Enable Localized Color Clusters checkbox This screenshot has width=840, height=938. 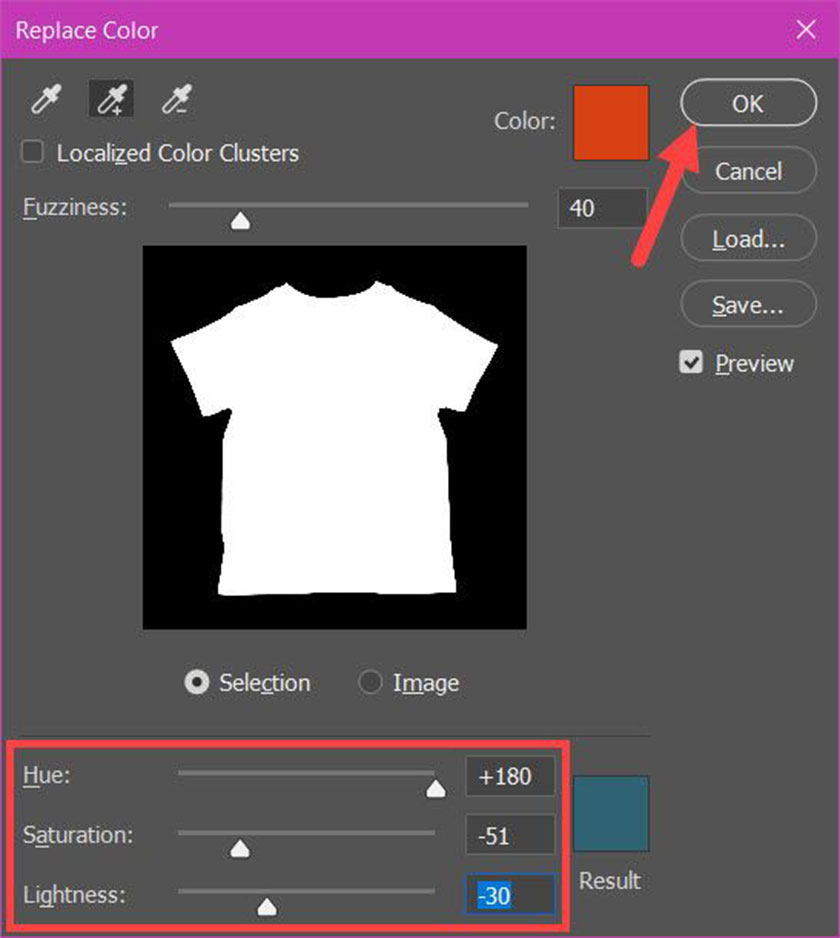[x=32, y=152]
